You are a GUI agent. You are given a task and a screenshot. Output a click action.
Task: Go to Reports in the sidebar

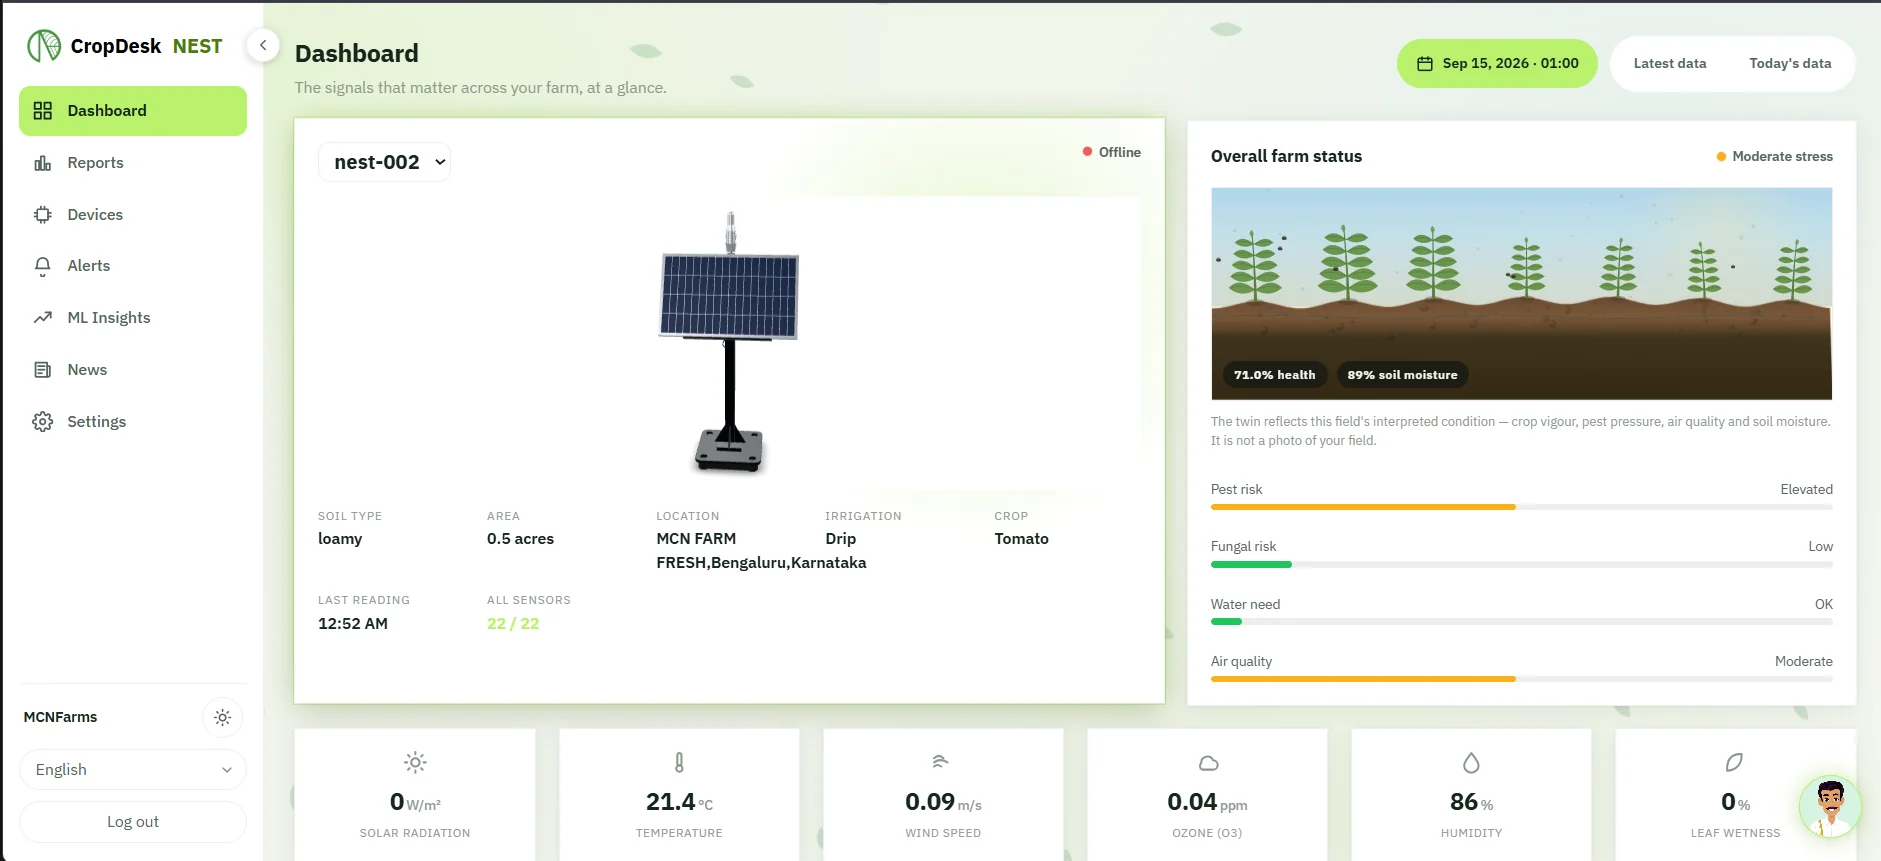click(x=133, y=163)
